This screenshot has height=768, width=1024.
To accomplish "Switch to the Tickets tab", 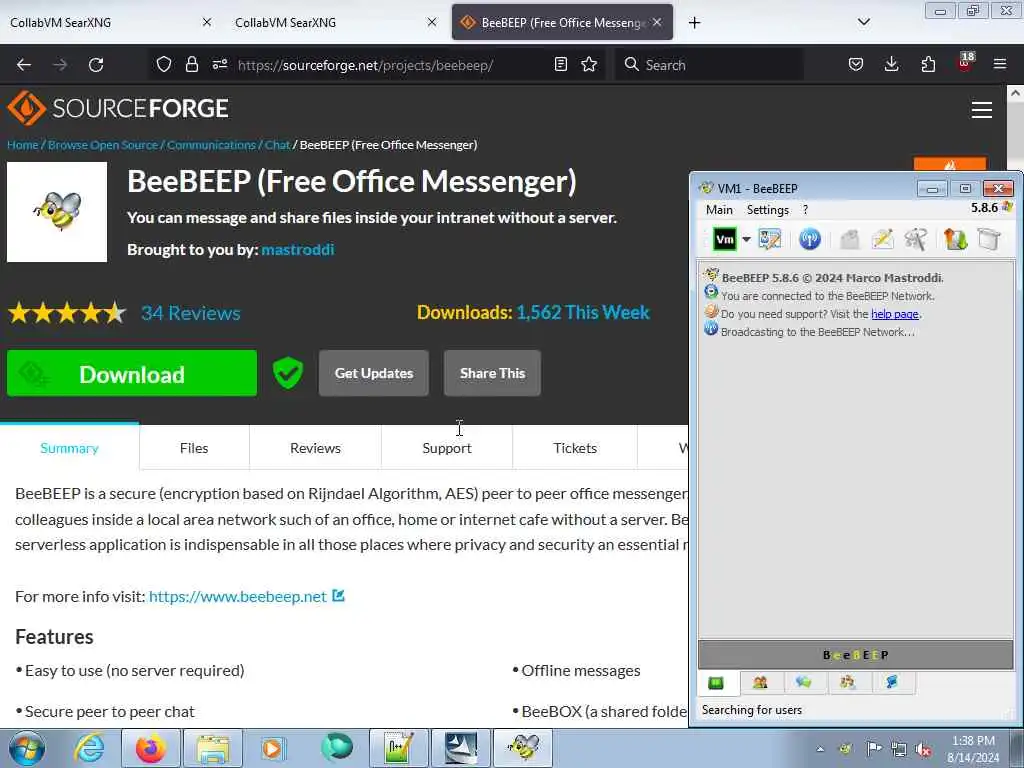I will point(575,448).
